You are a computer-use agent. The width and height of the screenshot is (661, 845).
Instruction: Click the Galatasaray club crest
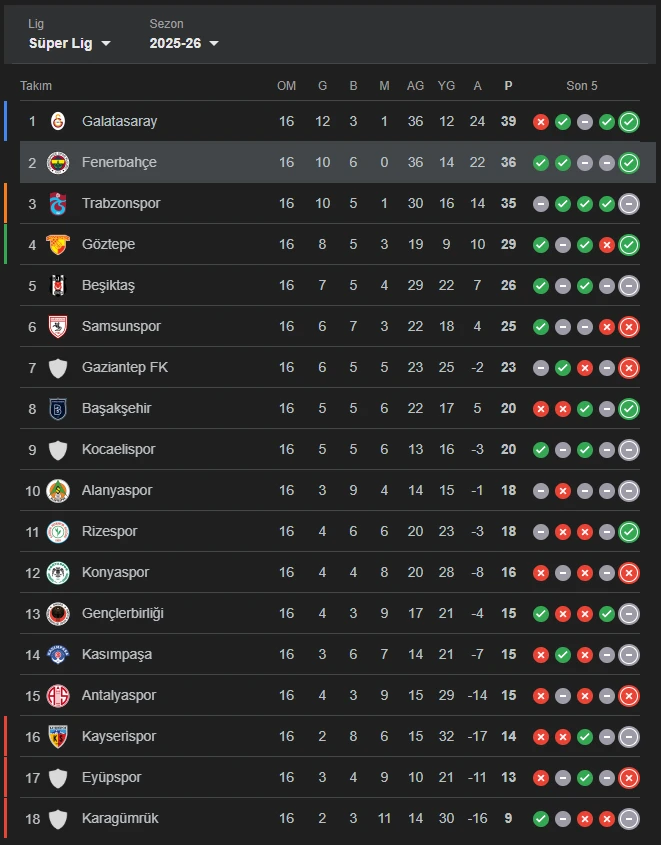coord(58,121)
